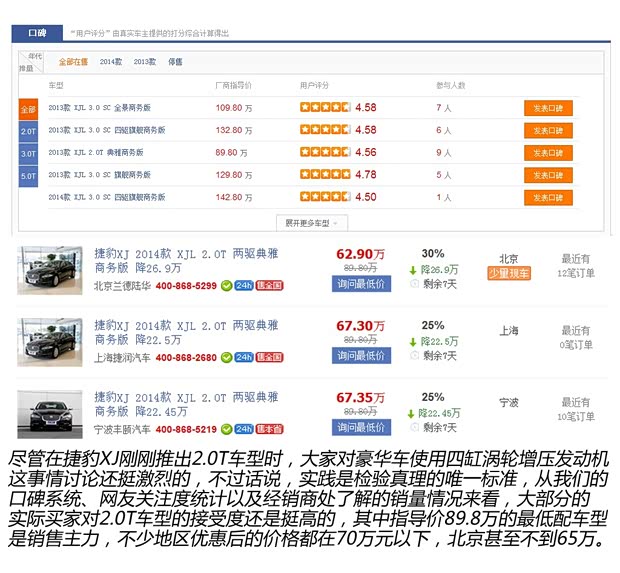Click 最近有12笔订单 text

click(x=576, y=266)
